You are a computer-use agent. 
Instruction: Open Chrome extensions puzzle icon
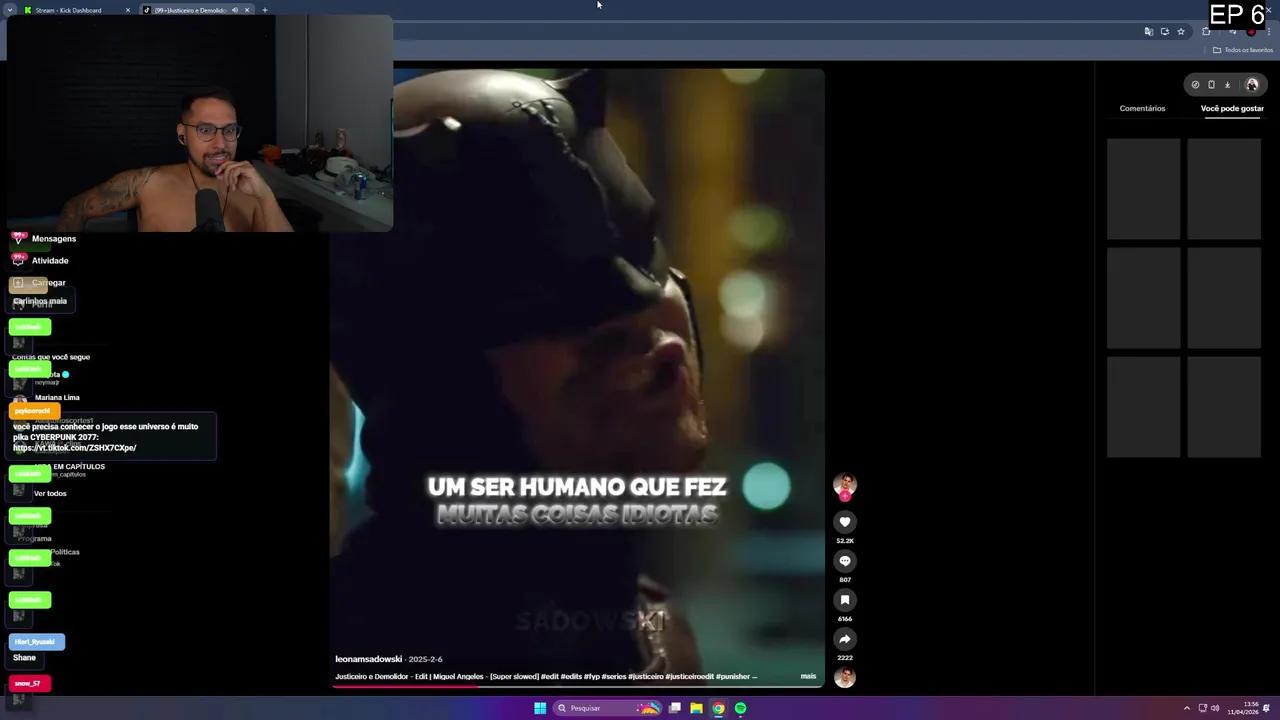(x=1206, y=32)
